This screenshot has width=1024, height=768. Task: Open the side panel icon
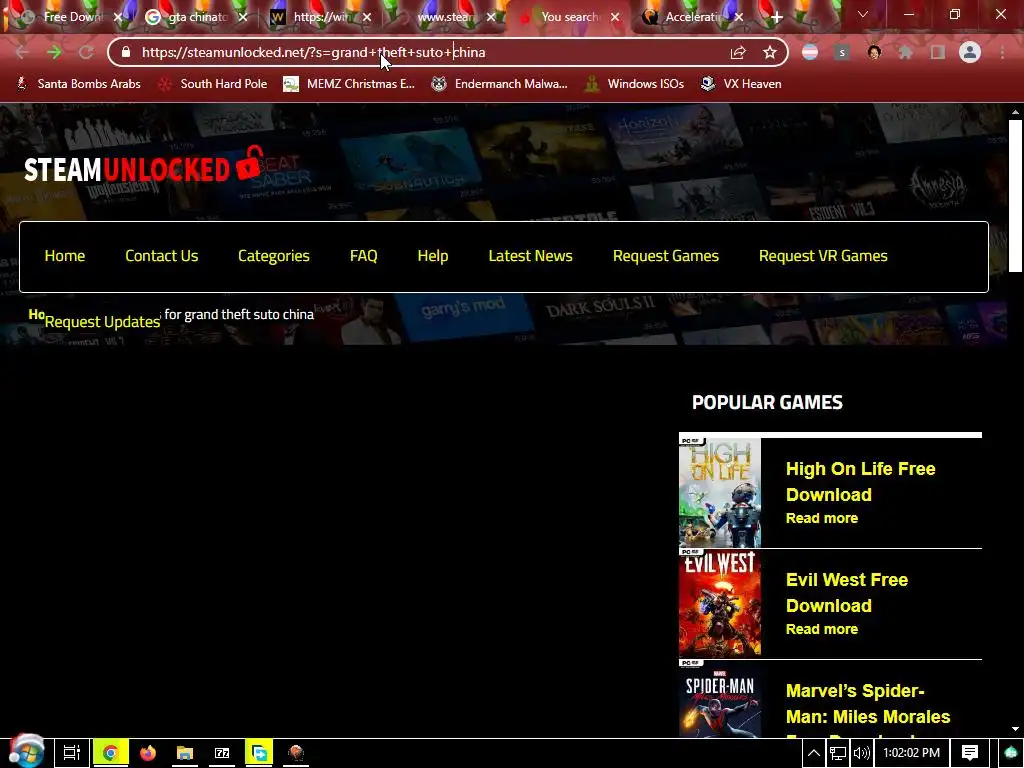pyautogui.click(x=938, y=52)
